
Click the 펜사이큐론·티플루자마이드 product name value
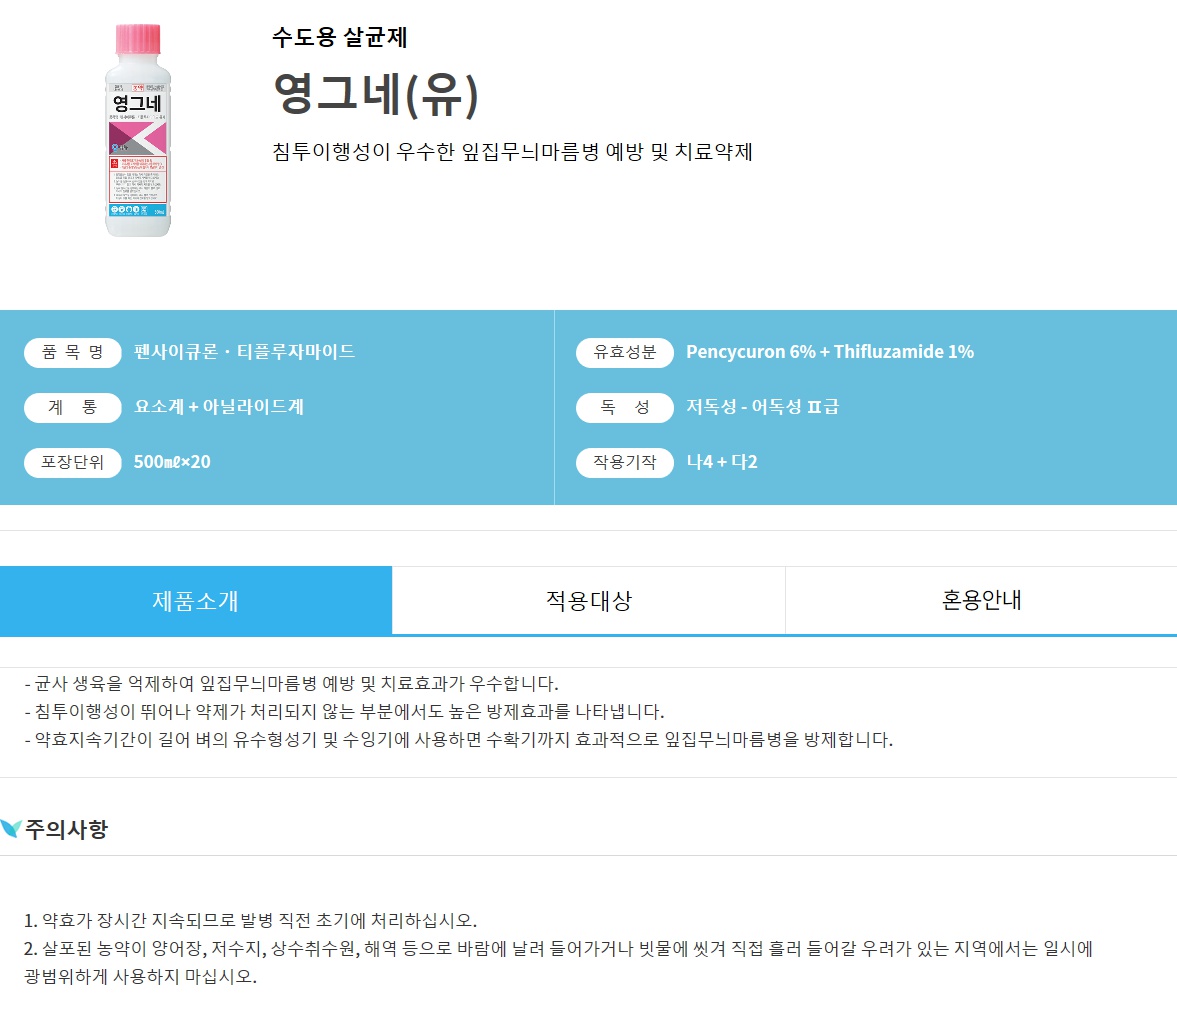coord(244,352)
